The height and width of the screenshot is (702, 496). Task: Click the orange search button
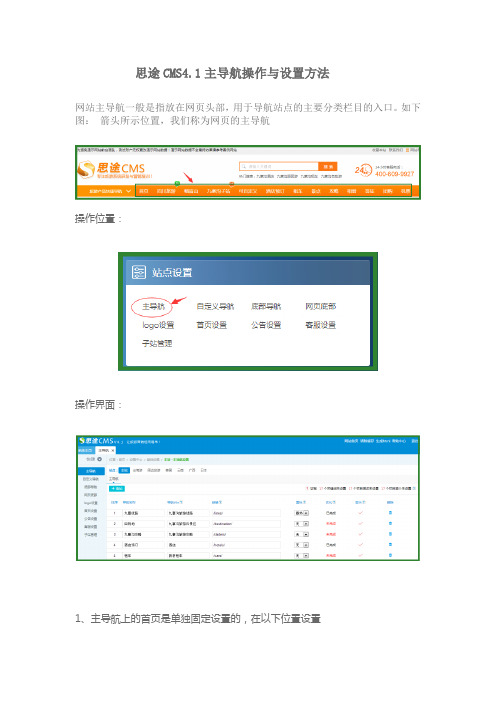pyautogui.click(x=328, y=166)
